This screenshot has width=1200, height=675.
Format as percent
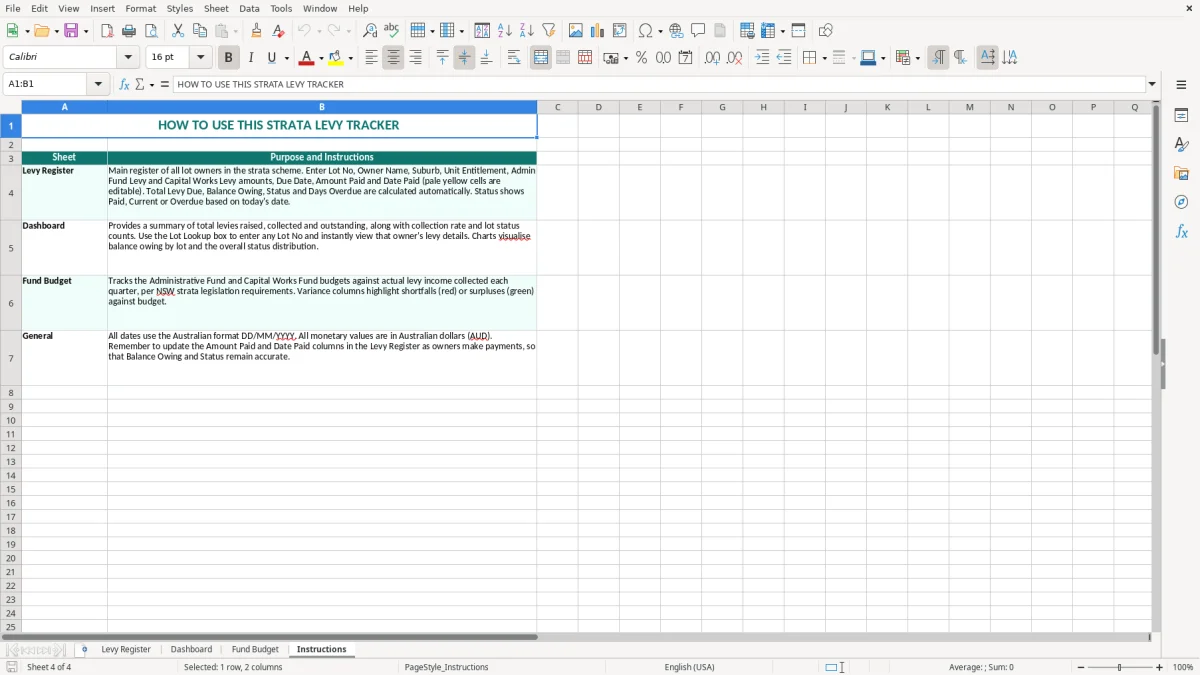click(641, 58)
